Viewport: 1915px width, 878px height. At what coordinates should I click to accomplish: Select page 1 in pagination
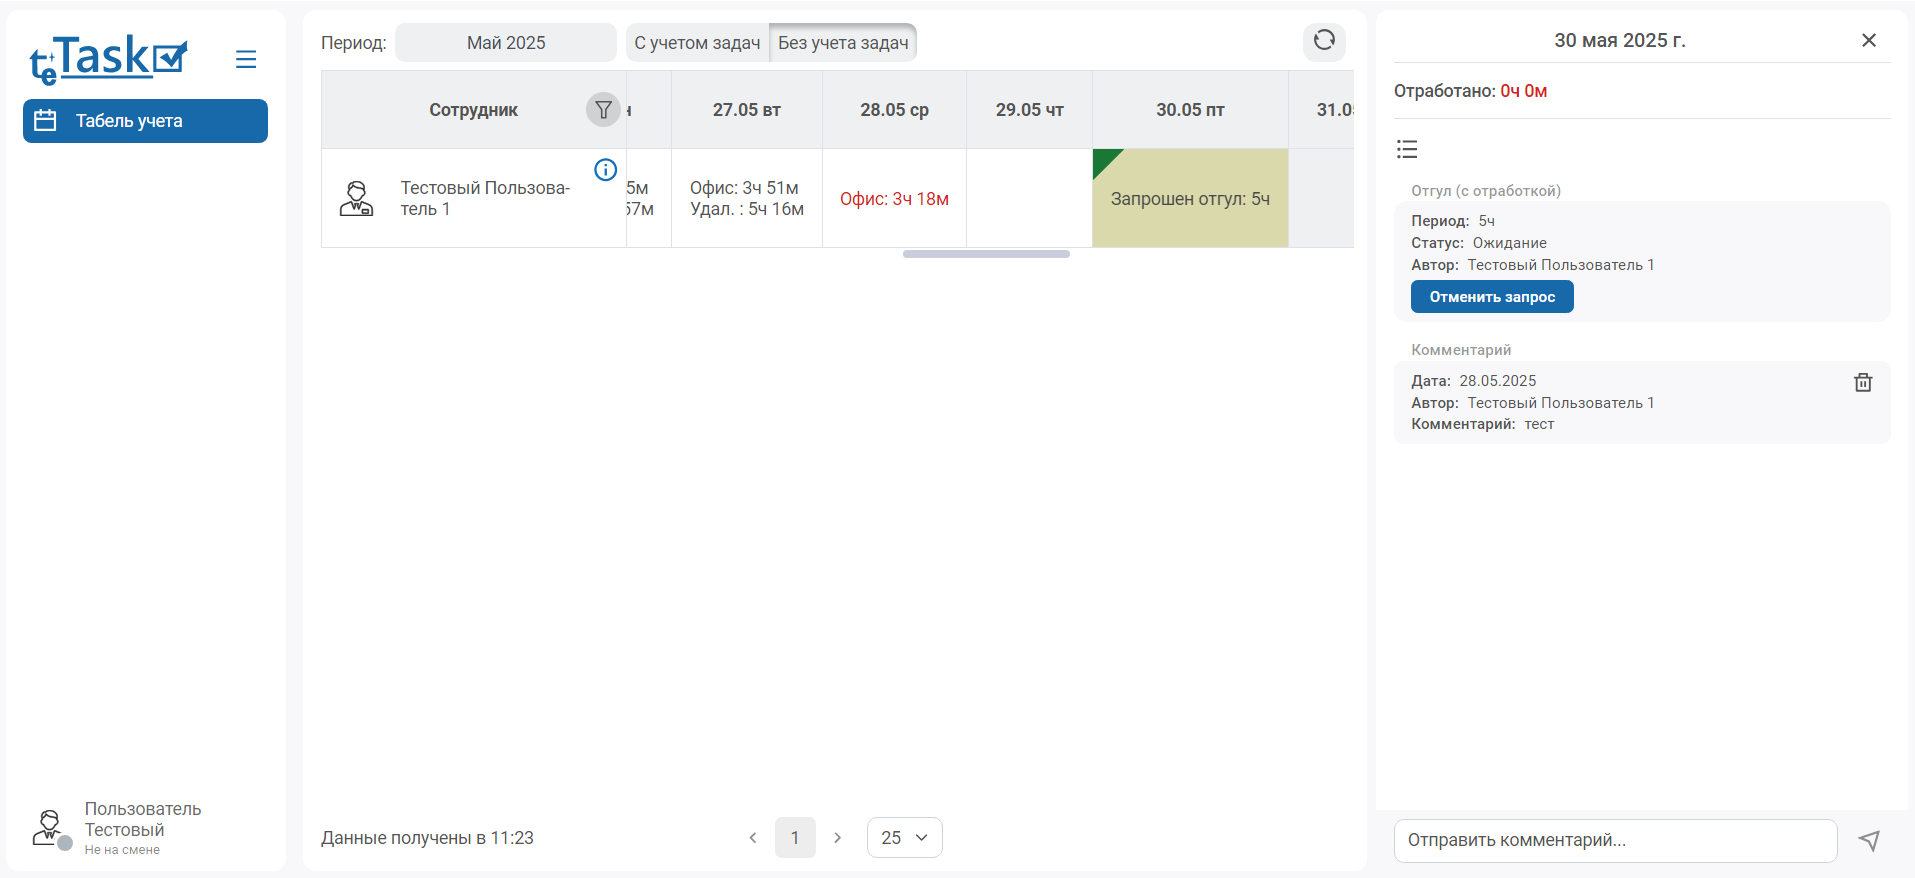795,838
